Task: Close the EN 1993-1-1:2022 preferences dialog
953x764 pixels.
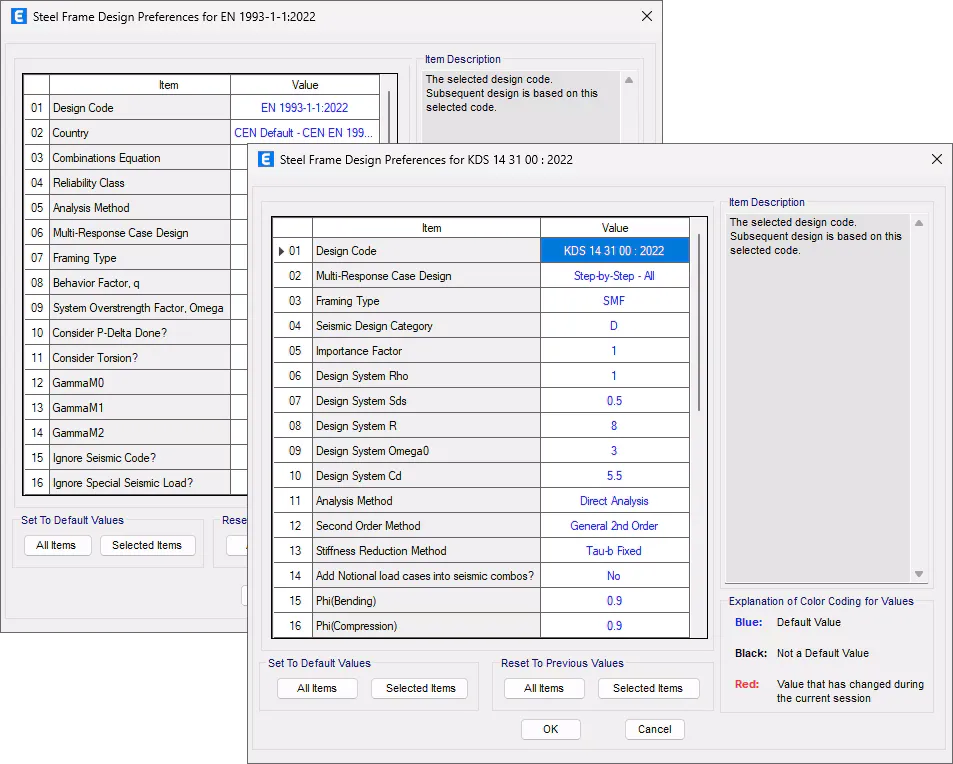Action: pyautogui.click(x=646, y=16)
